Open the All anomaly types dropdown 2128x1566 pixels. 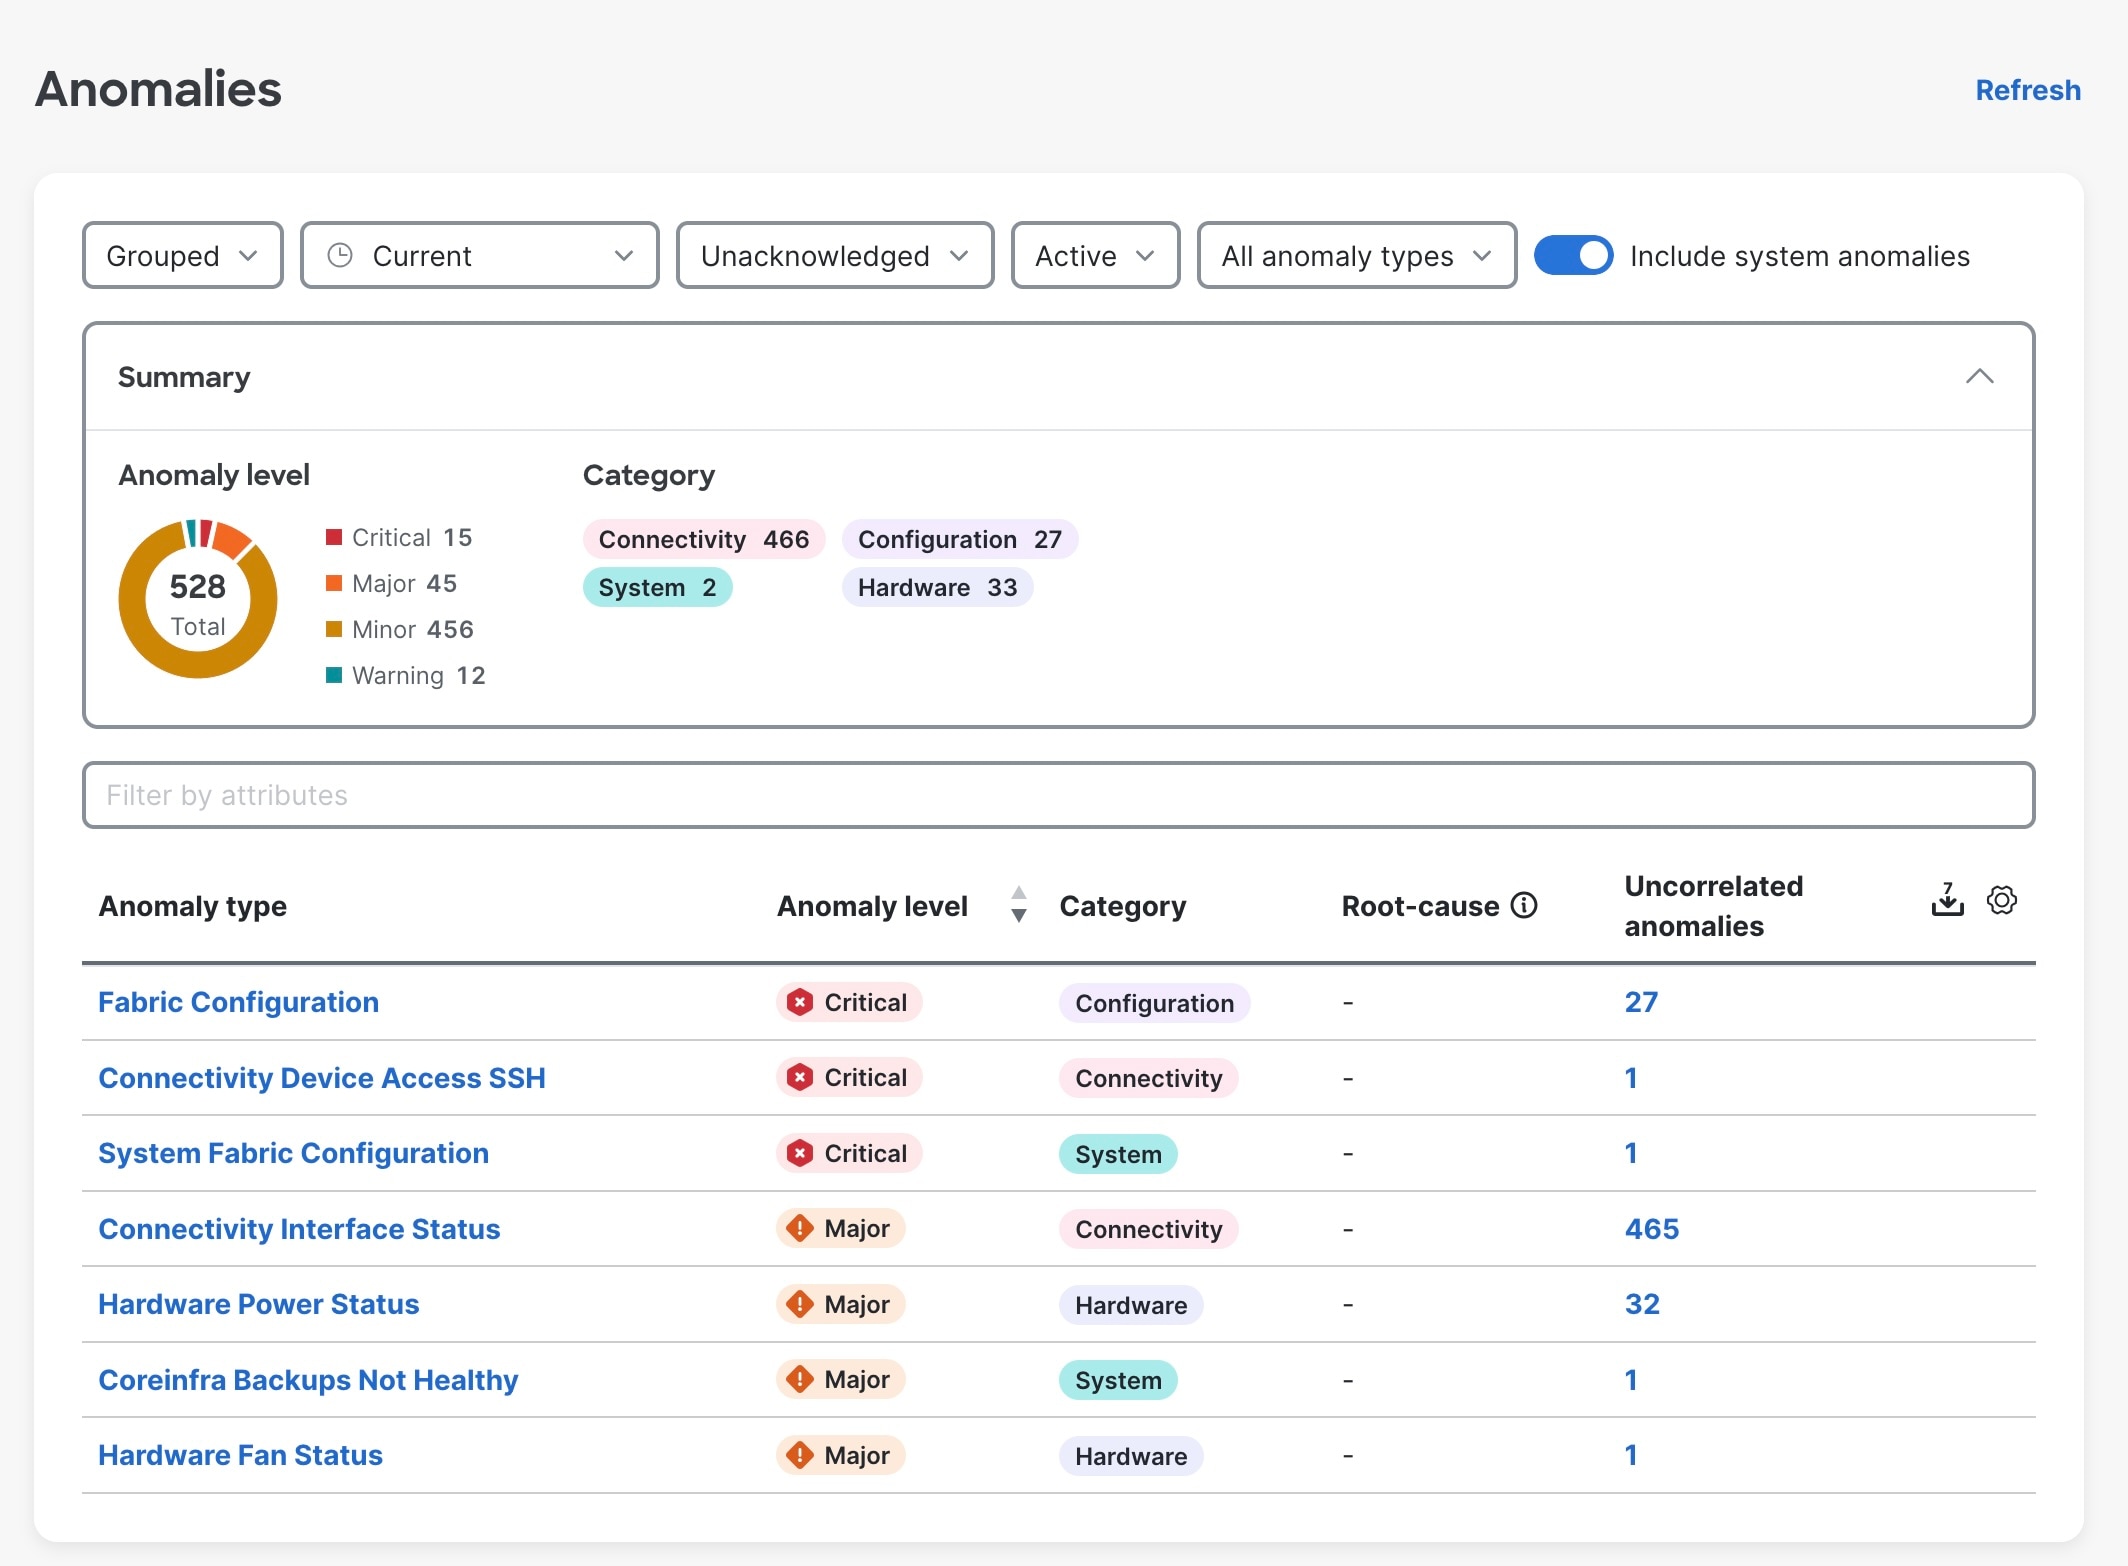coord(1355,255)
